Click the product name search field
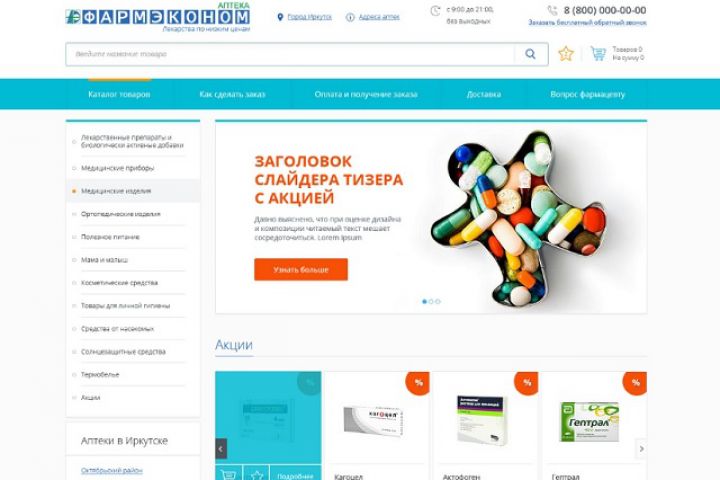720x480 pixels. pyautogui.click(x=290, y=54)
